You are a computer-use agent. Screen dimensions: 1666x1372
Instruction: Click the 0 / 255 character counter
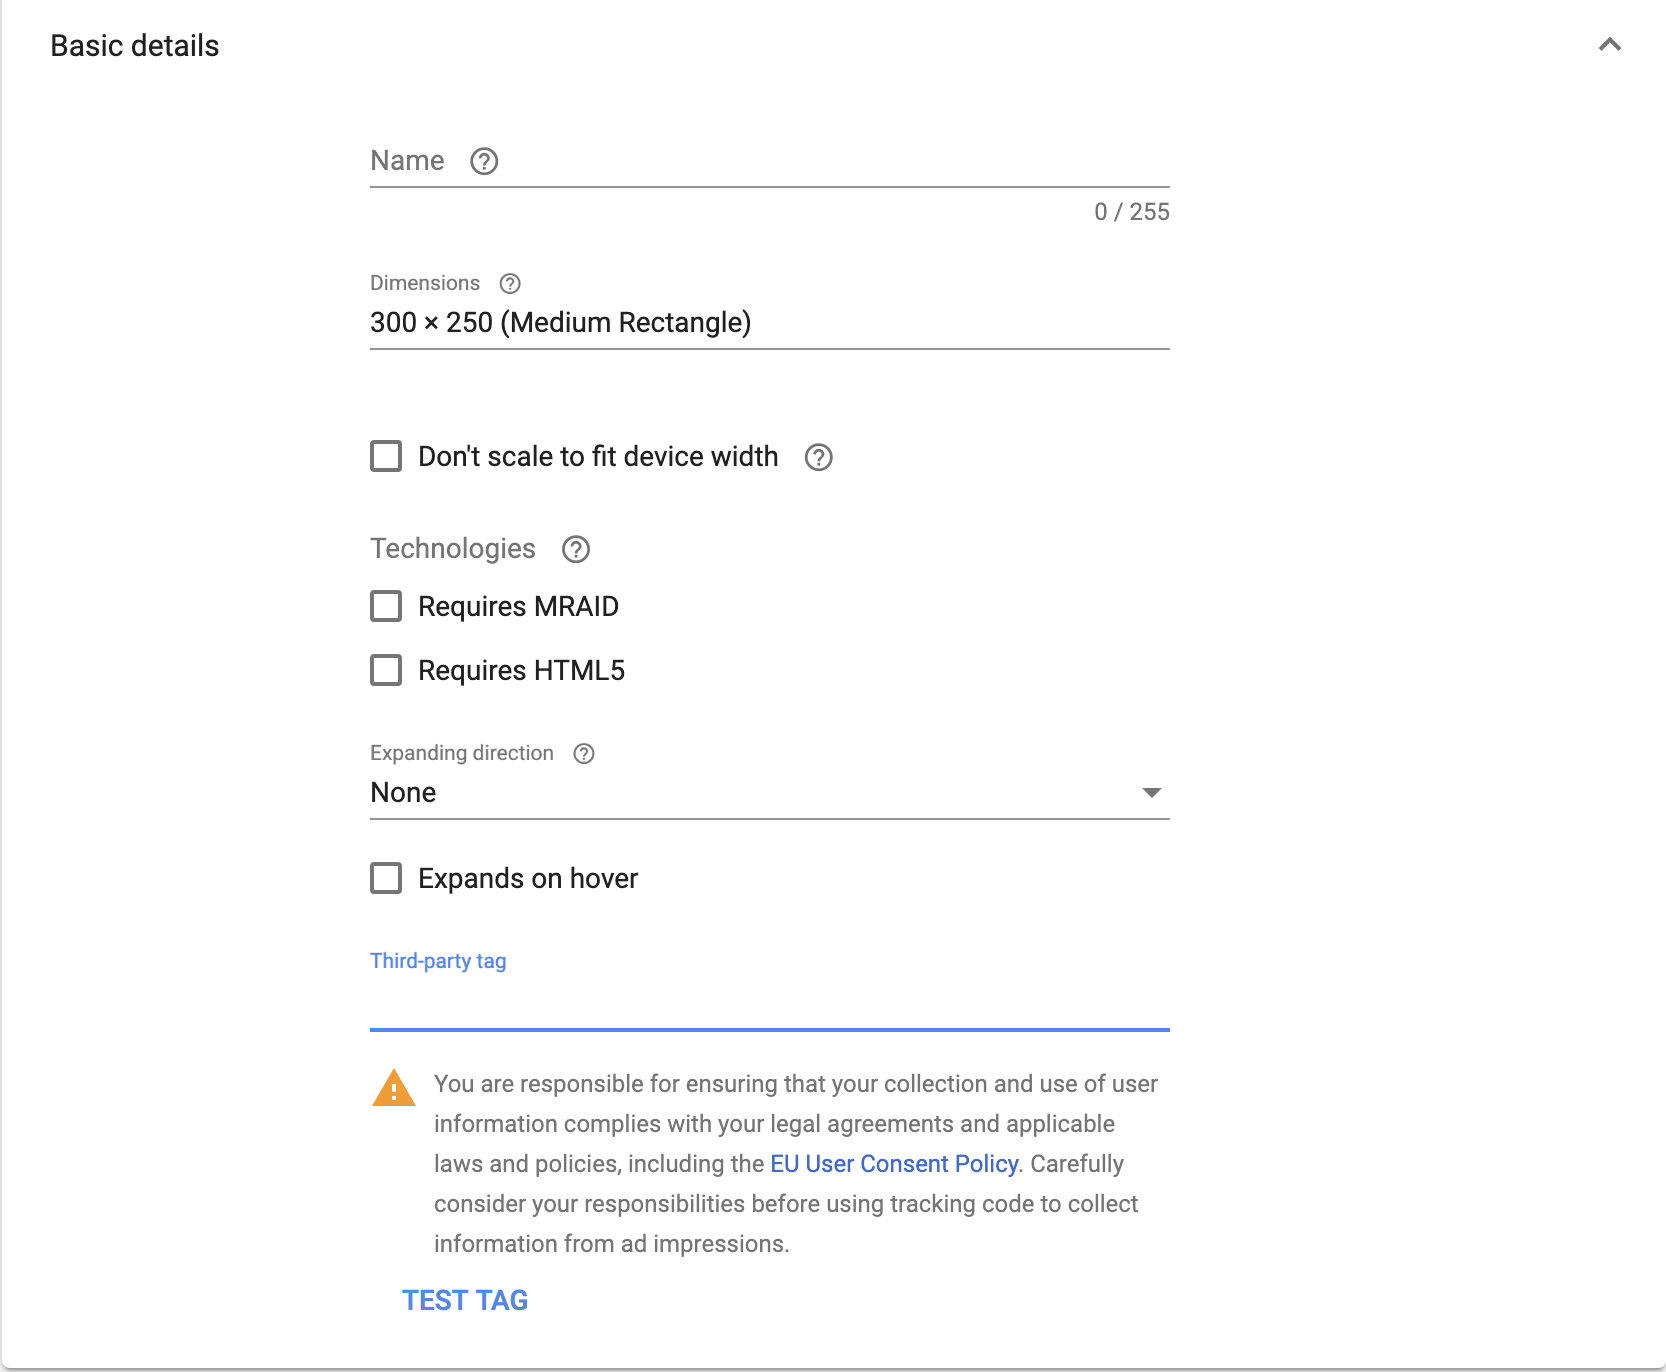click(1131, 212)
